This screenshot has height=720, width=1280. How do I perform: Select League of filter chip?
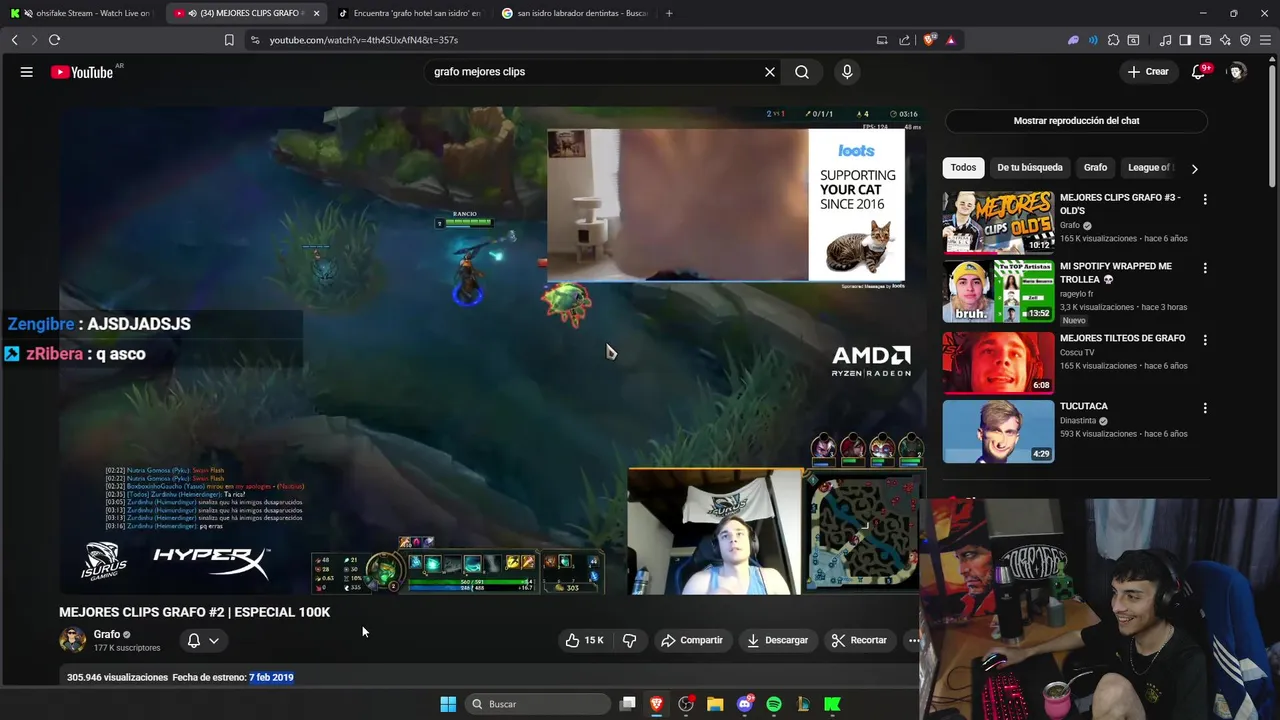tap(1150, 168)
